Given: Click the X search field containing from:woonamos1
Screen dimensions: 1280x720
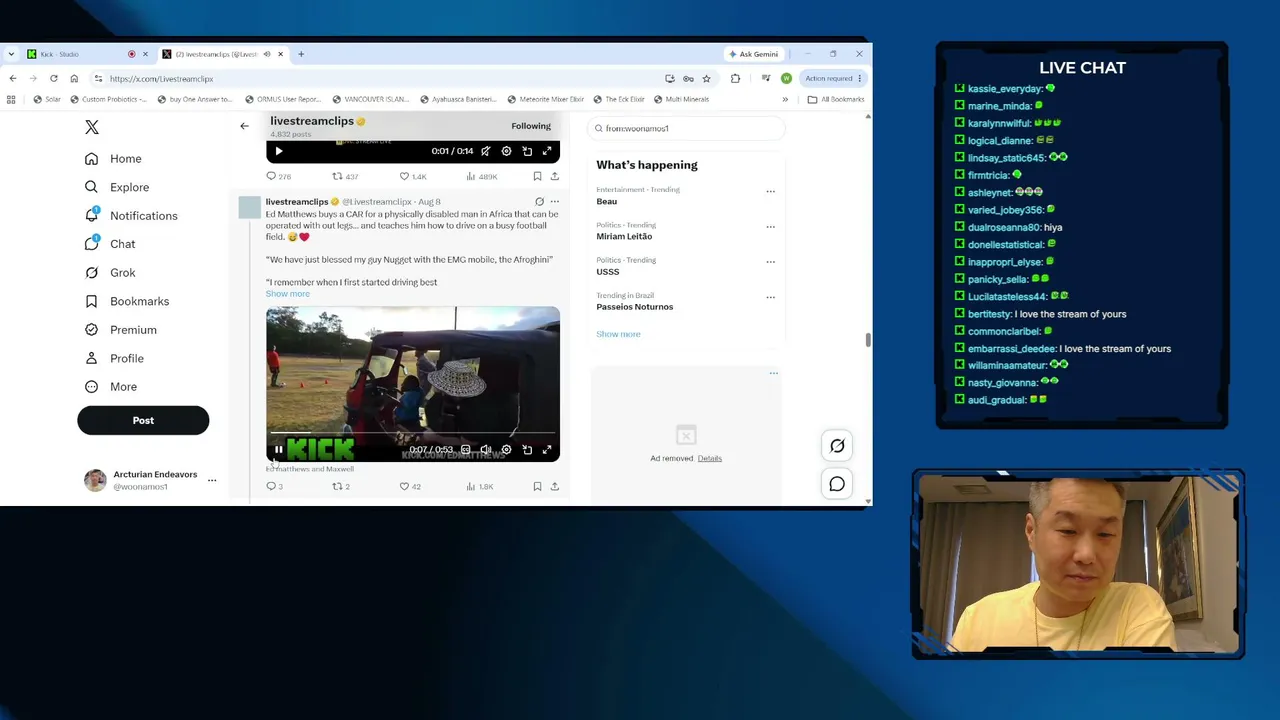Looking at the screenshot, I should pos(686,128).
